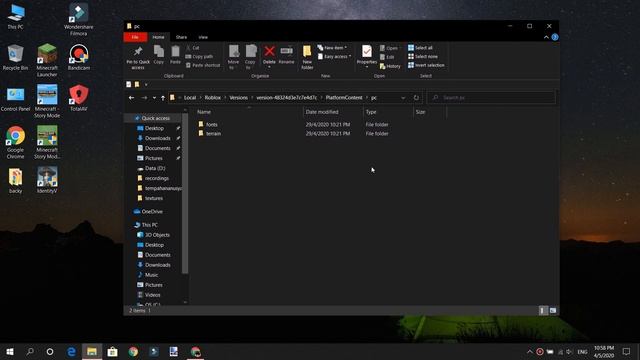640x360 pixels.
Task: Click Paste shortcut in the ribbon
Action: [x=203, y=65]
